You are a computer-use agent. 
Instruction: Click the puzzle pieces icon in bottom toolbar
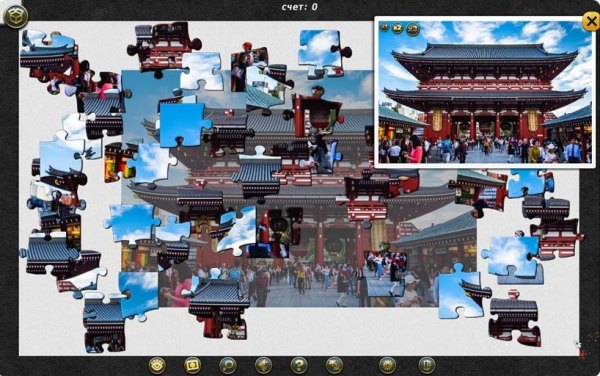[334, 365]
